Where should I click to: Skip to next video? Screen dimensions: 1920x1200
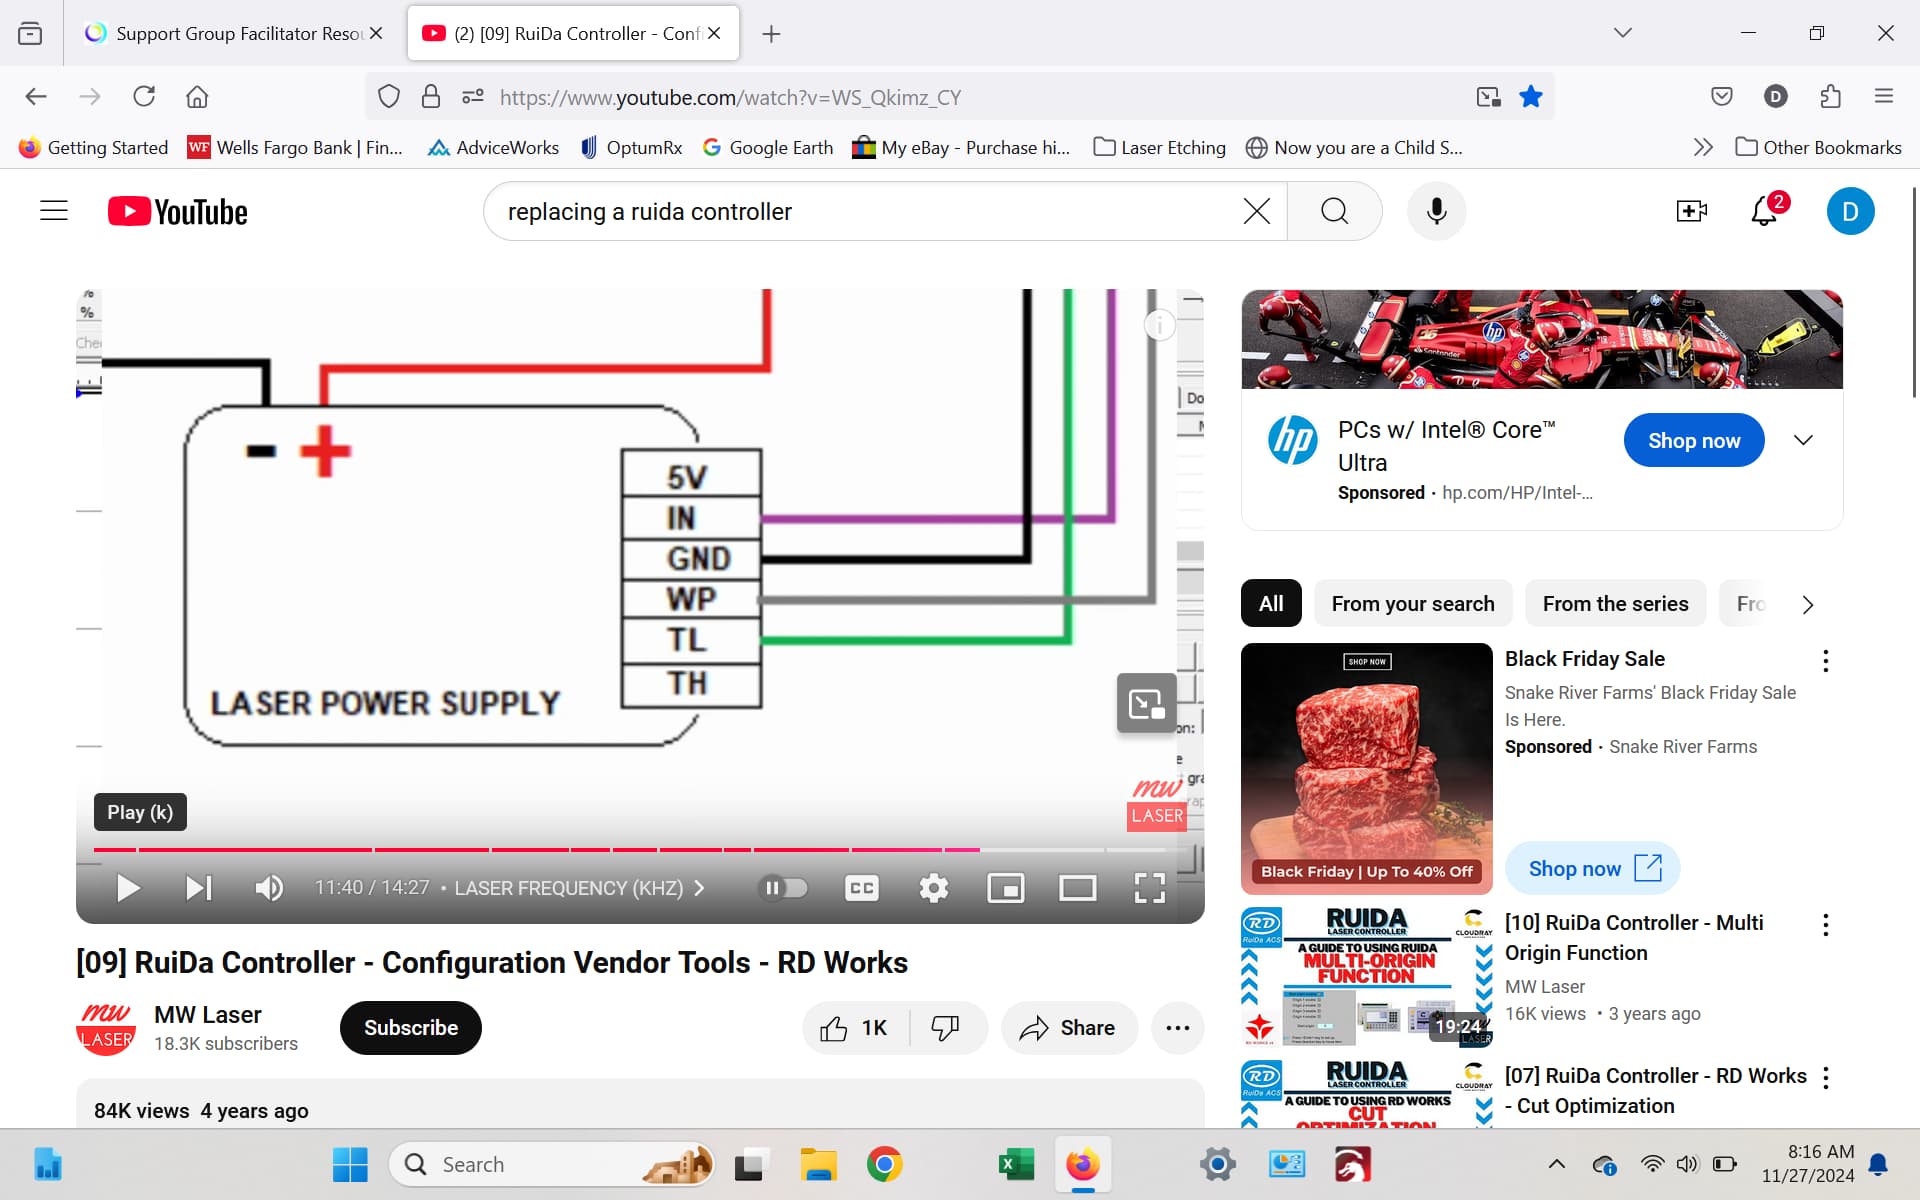pos(198,888)
